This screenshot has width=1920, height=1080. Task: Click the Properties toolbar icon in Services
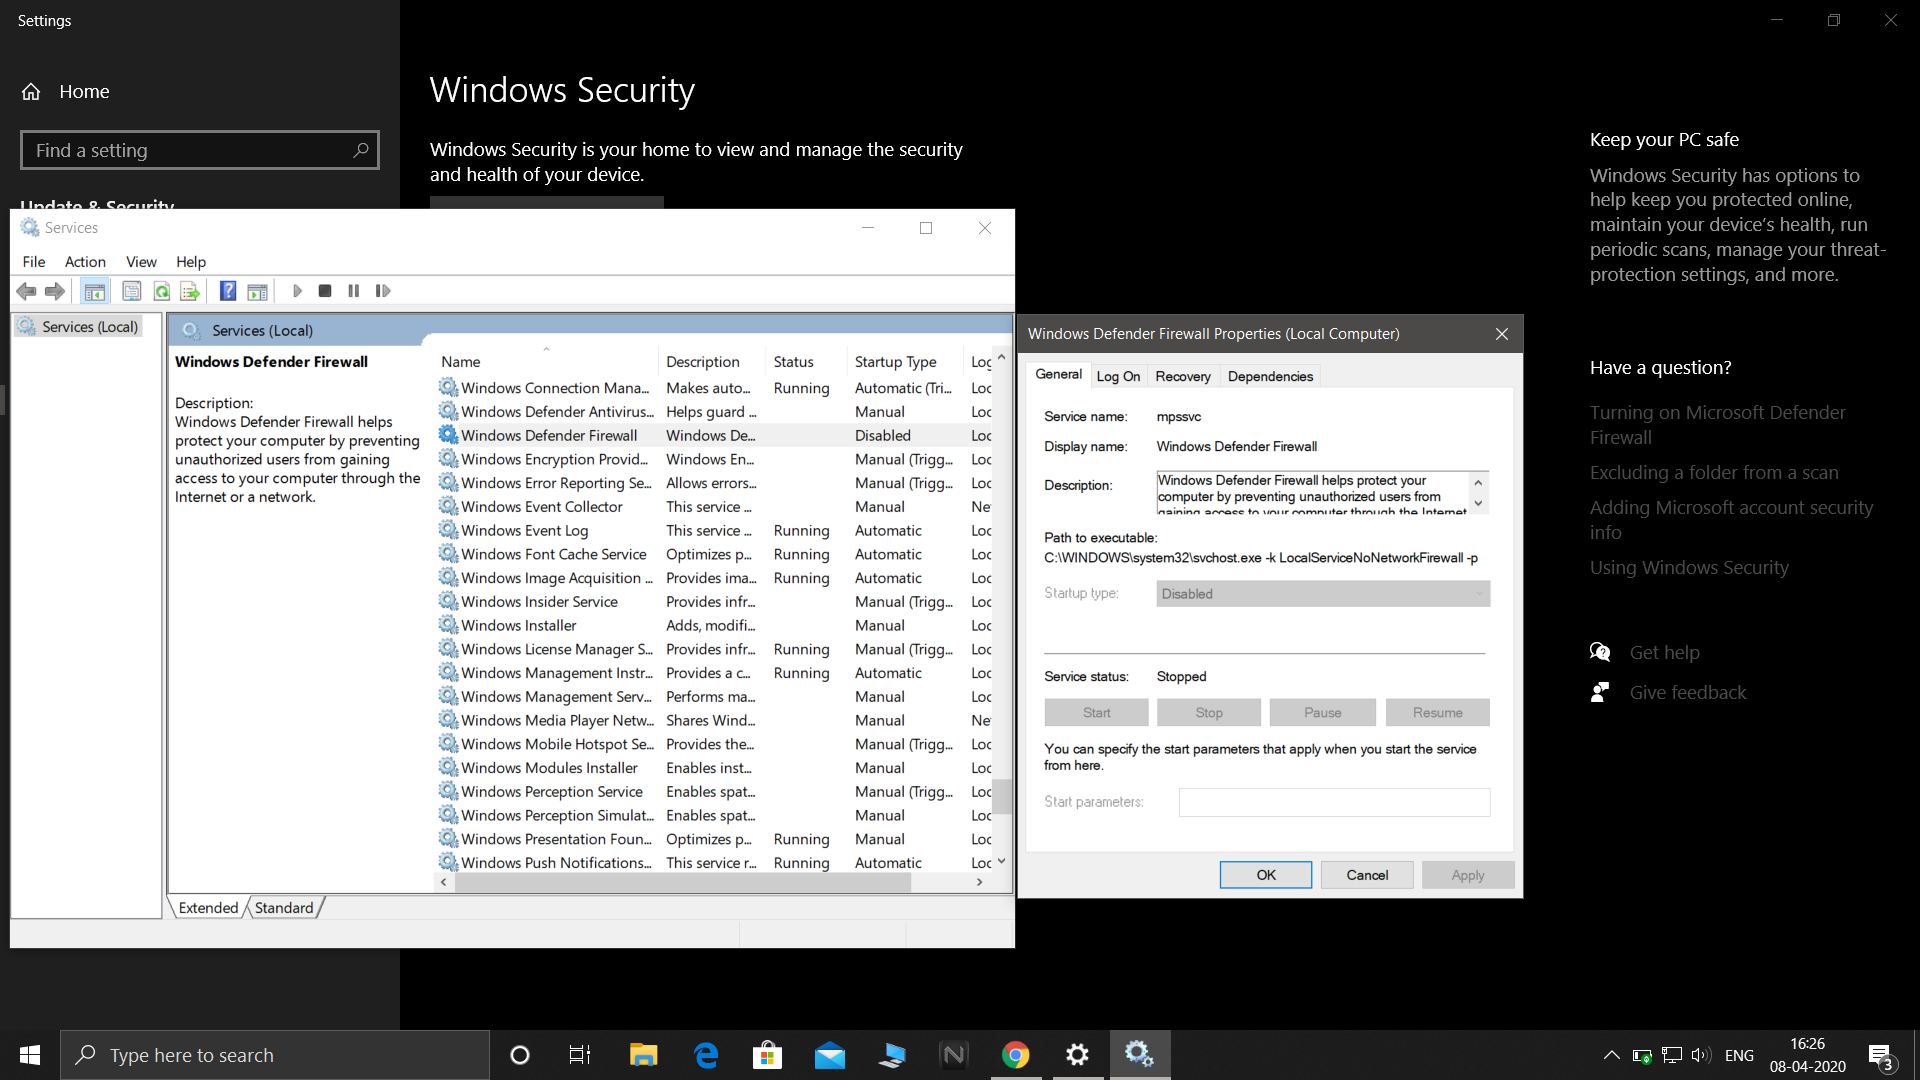pos(131,291)
